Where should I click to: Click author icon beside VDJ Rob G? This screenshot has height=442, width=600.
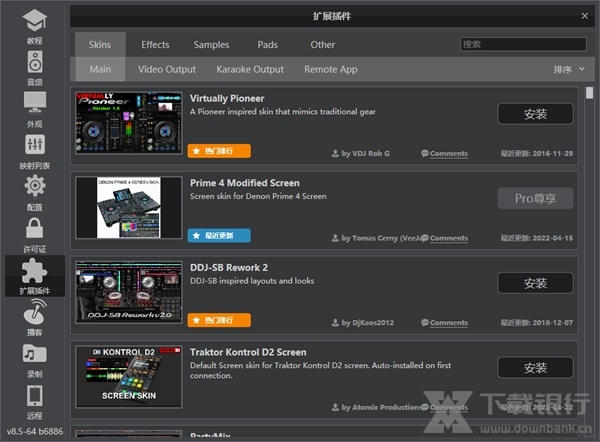point(335,153)
